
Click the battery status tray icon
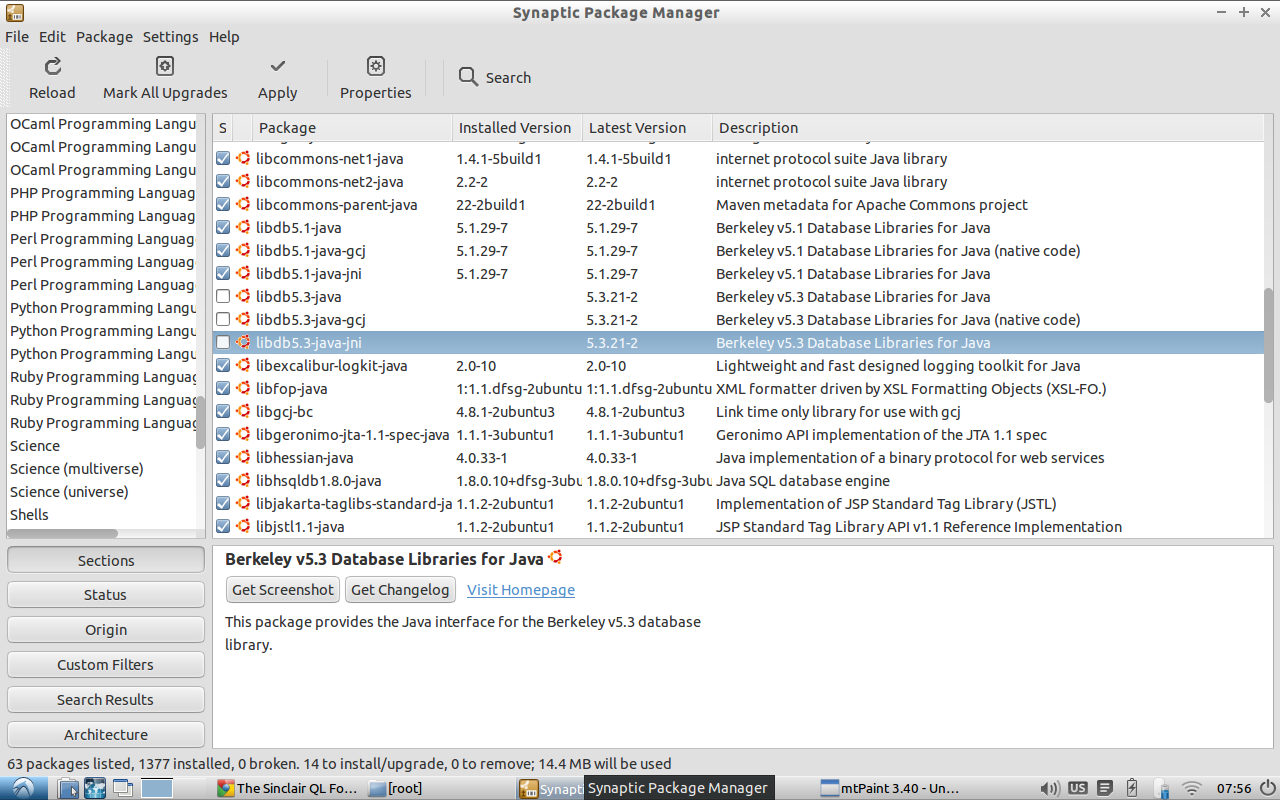[1132, 788]
